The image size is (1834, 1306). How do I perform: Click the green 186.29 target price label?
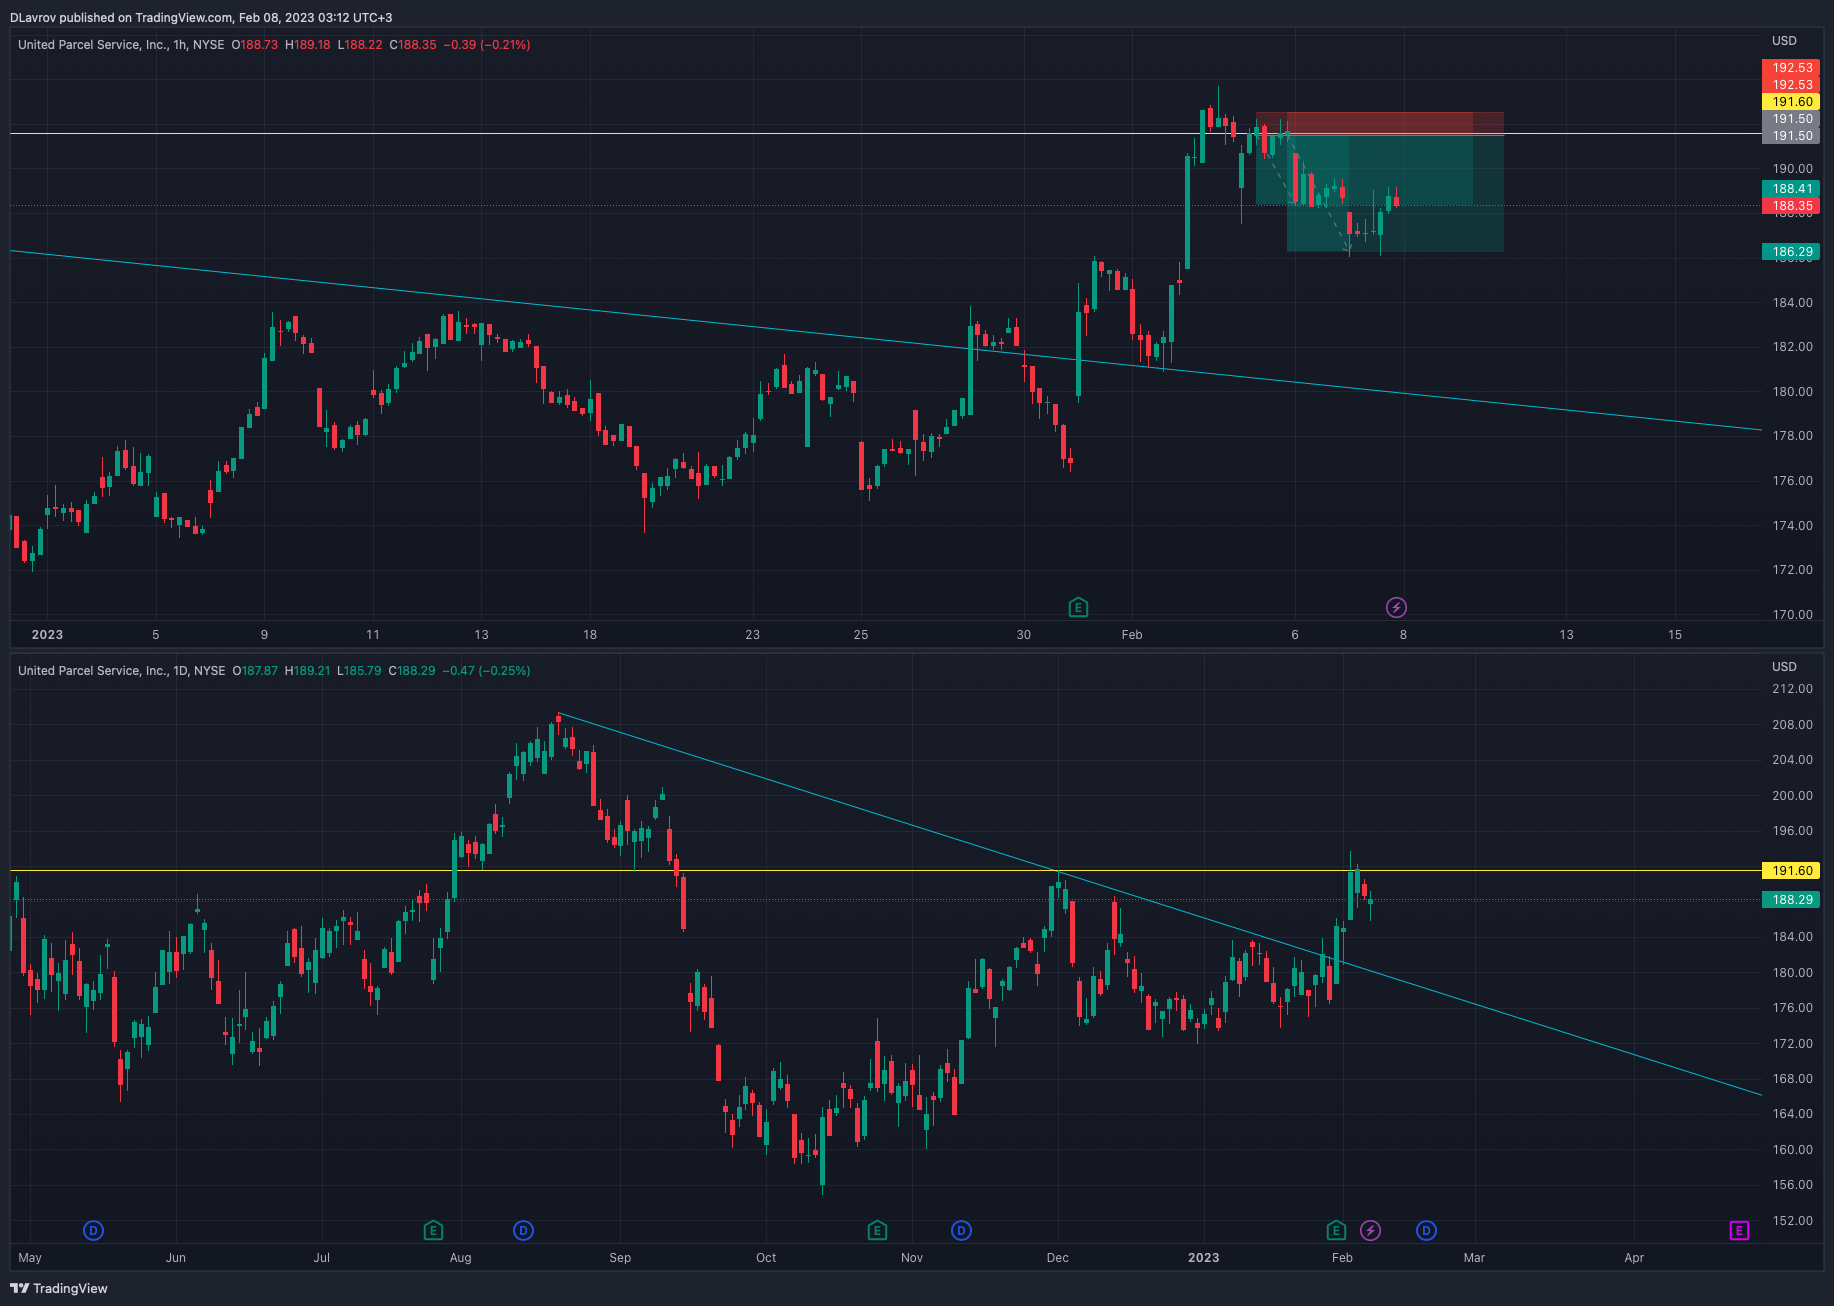click(x=1791, y=252)
